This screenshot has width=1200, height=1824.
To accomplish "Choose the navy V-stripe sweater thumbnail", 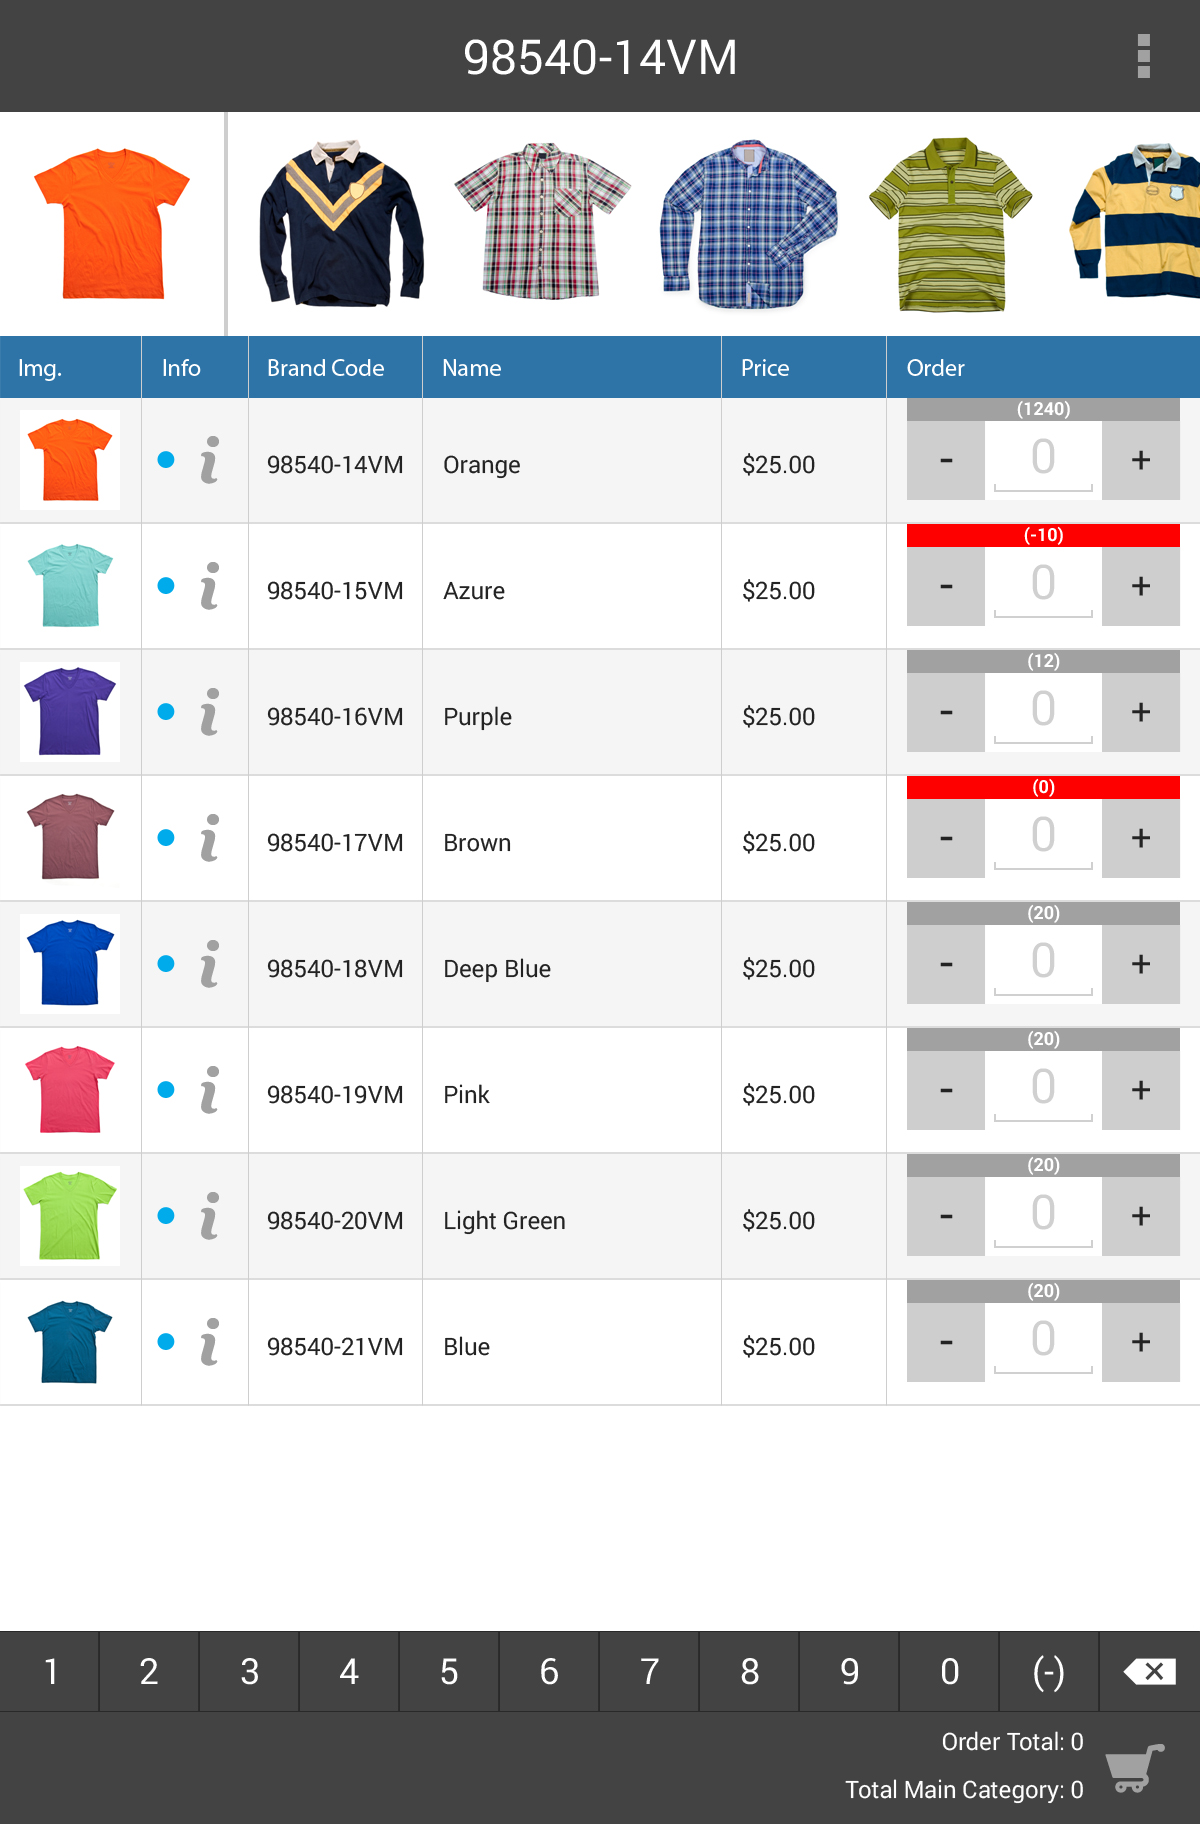I will click(x=341, y=224).
